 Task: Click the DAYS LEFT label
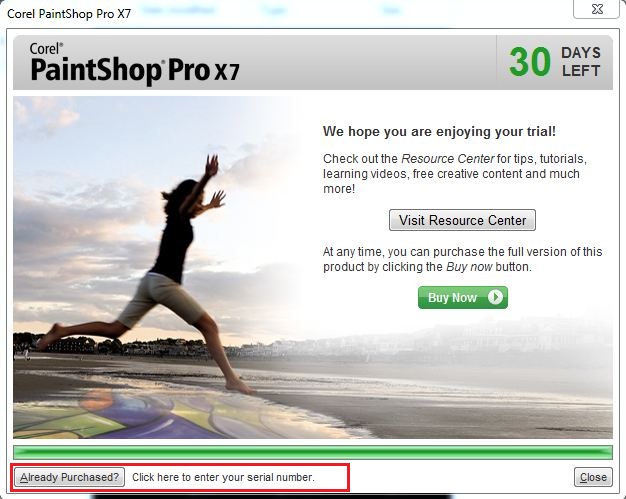[580, 62]
